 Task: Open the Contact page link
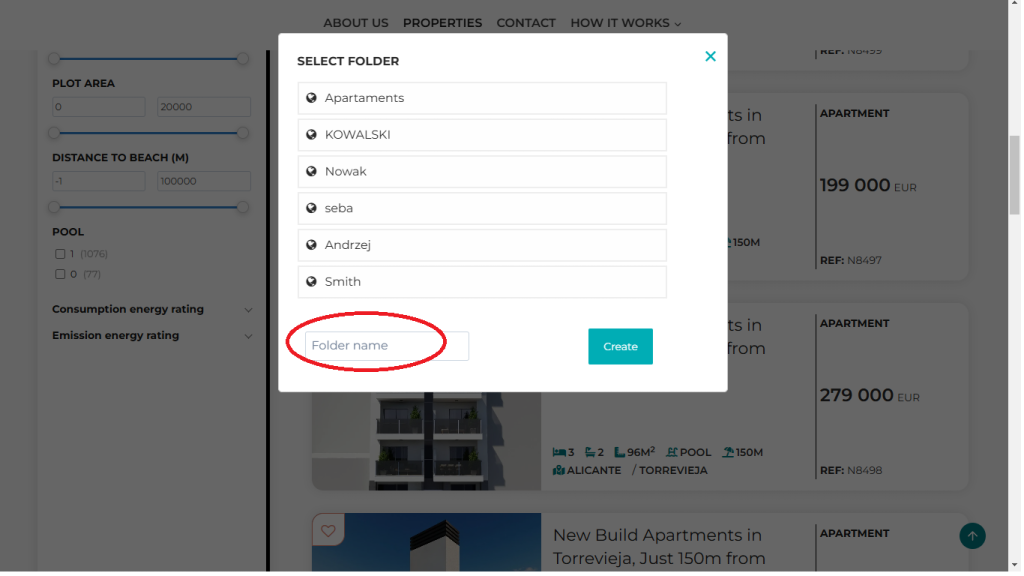(526, 23)
